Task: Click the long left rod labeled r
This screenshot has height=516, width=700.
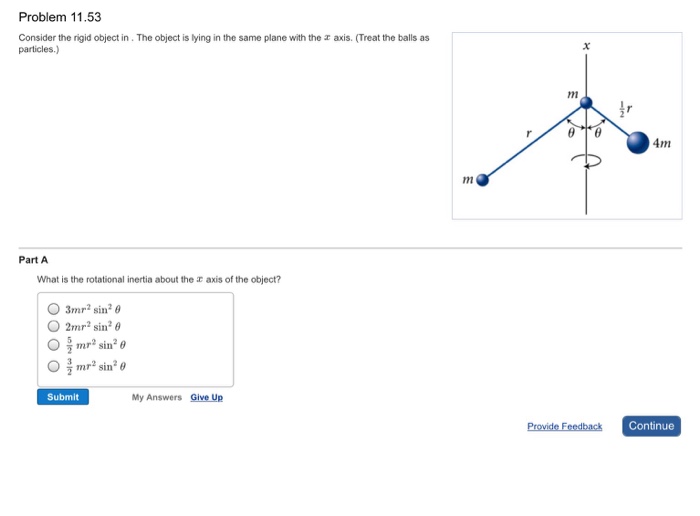Action: pyautogui.click(x=535, y=141)
